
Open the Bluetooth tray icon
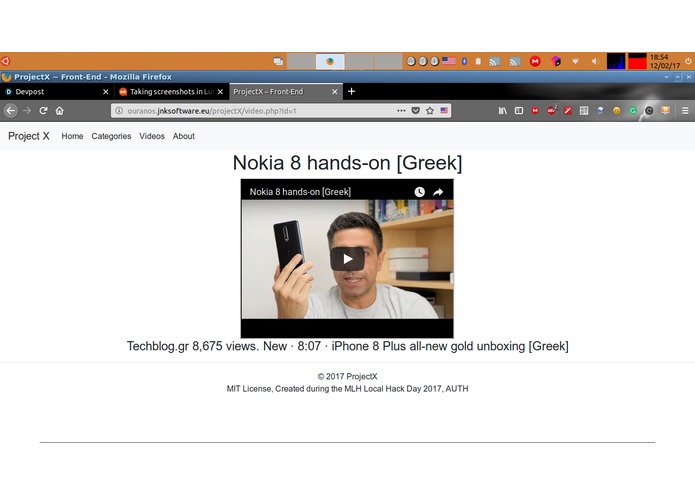tap(464, 61)
